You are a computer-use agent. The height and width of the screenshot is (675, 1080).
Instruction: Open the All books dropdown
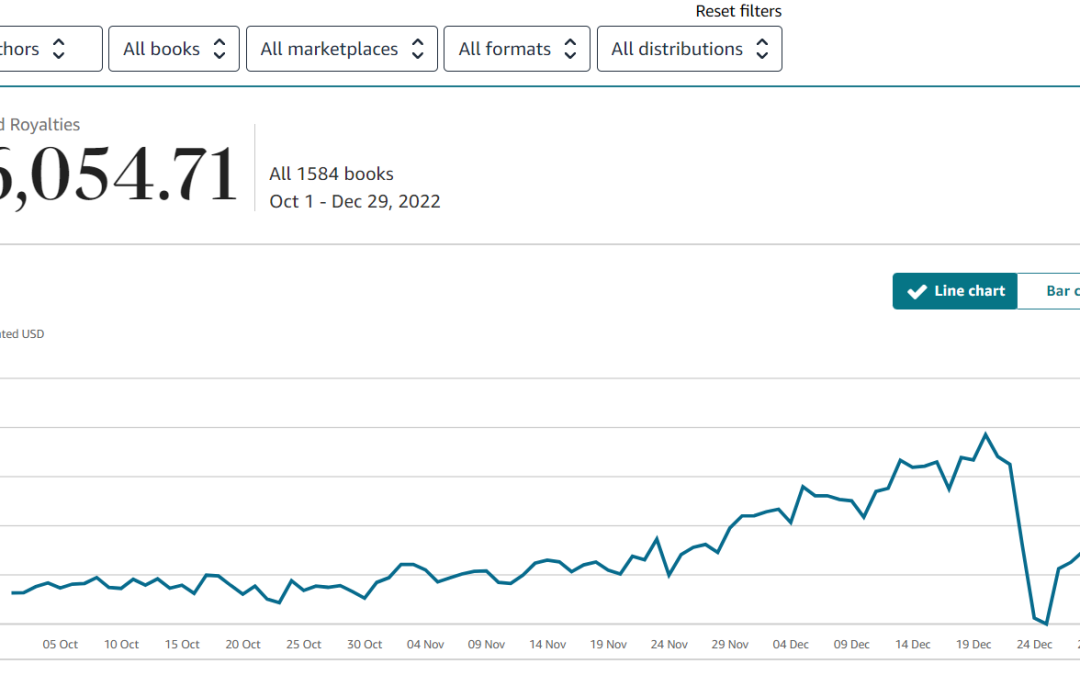click(x=173, y=48)
